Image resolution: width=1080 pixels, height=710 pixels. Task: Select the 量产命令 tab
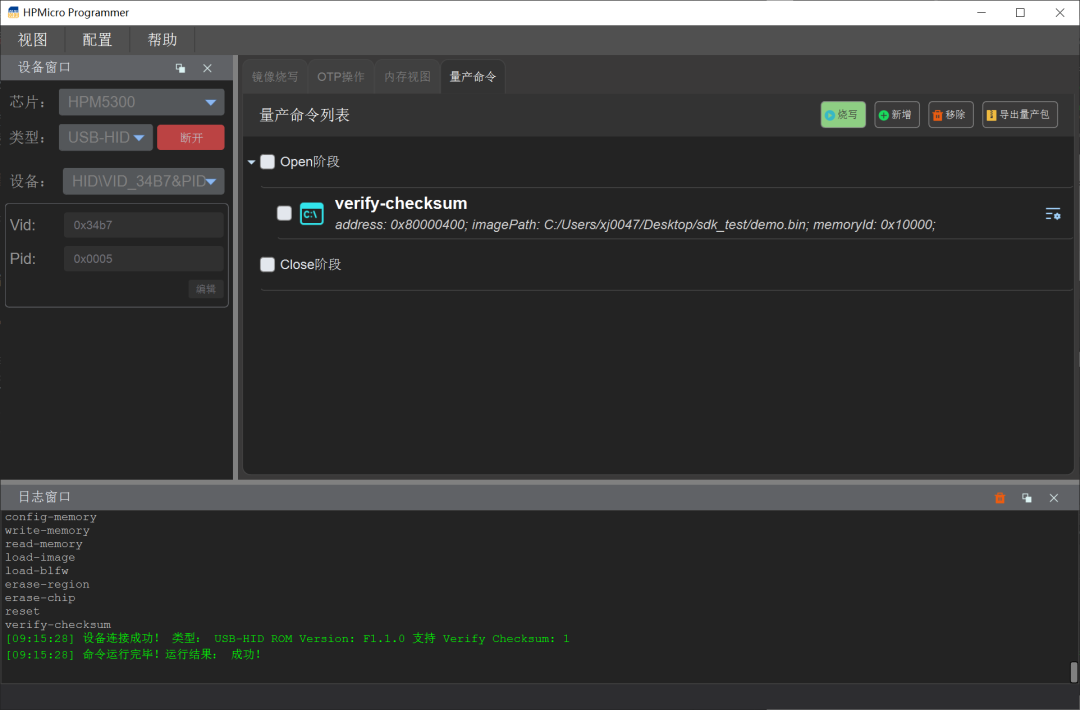[472, 76]
